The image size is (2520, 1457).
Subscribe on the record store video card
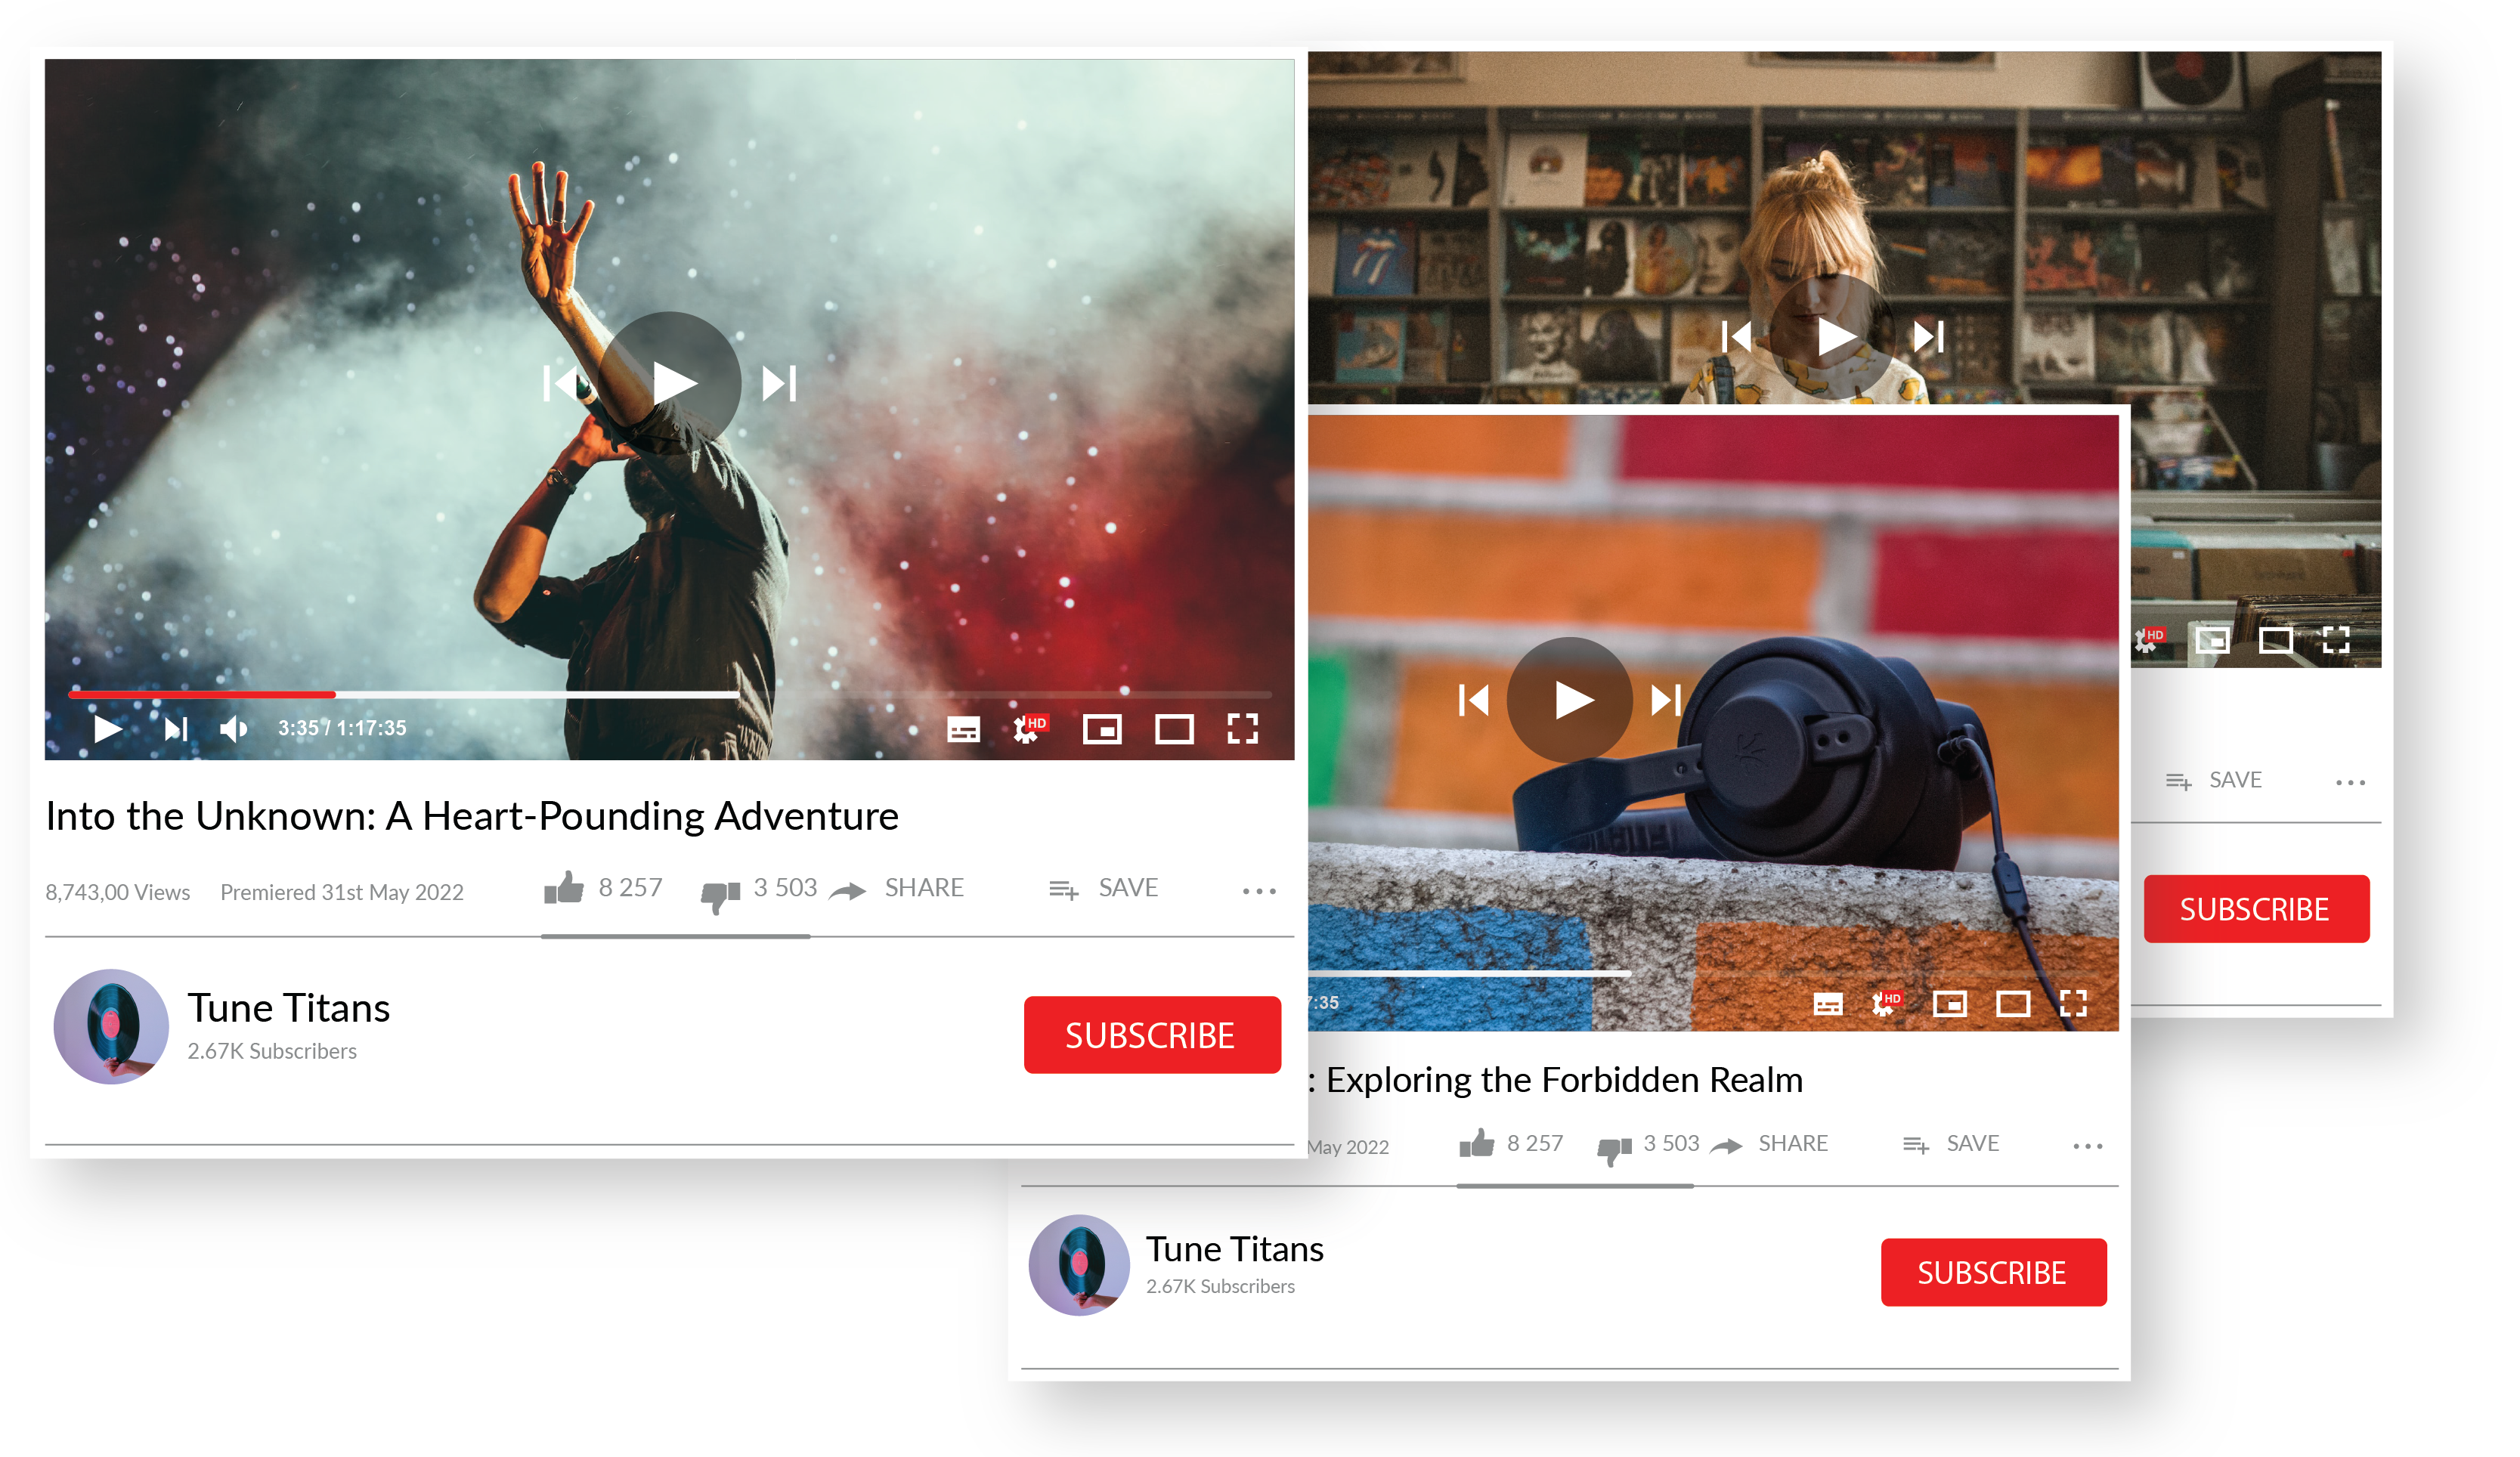2256,909
